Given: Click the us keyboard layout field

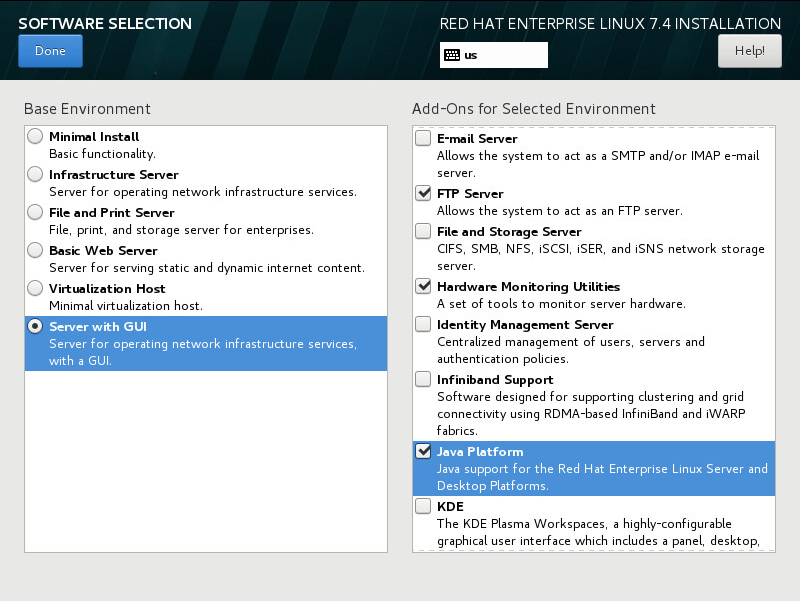Looking at the screenshot, I should [494, 55].
